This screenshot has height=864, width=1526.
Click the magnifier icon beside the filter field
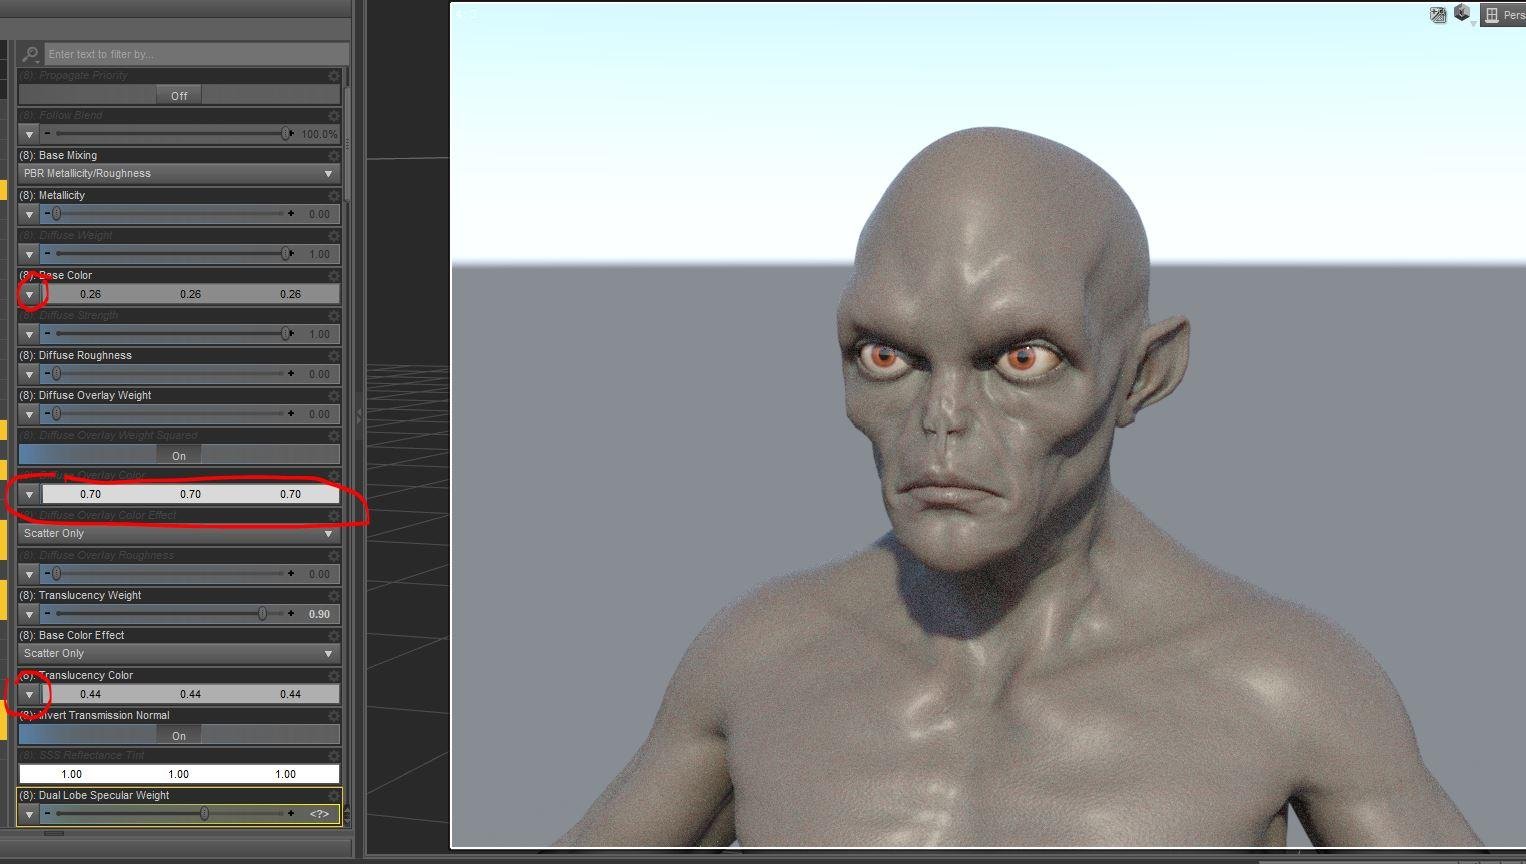(31, 54)
